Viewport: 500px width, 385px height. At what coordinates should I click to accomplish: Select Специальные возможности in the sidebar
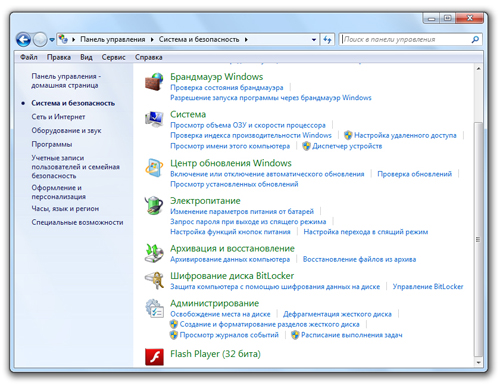pos(77,222)
